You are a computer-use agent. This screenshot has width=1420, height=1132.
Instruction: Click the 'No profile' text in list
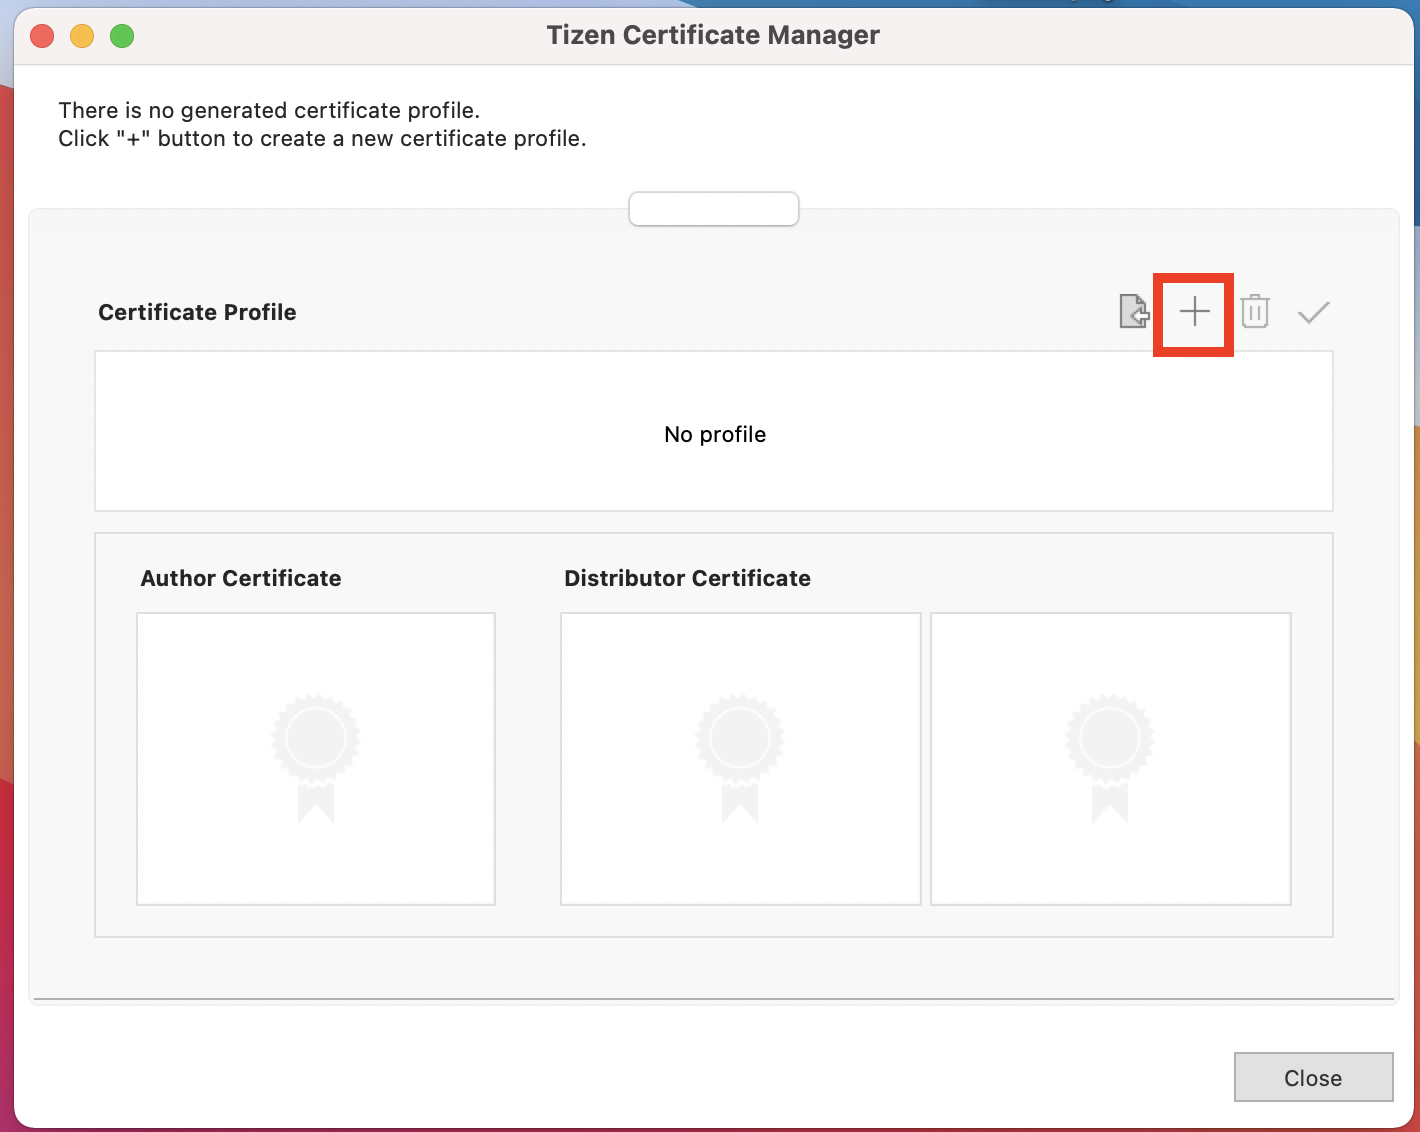pos(715,434)
